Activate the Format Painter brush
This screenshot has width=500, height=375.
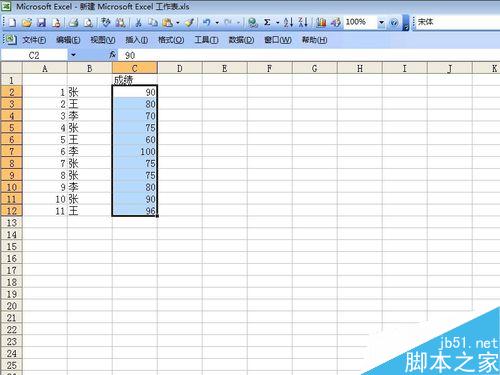pos(190,23)
